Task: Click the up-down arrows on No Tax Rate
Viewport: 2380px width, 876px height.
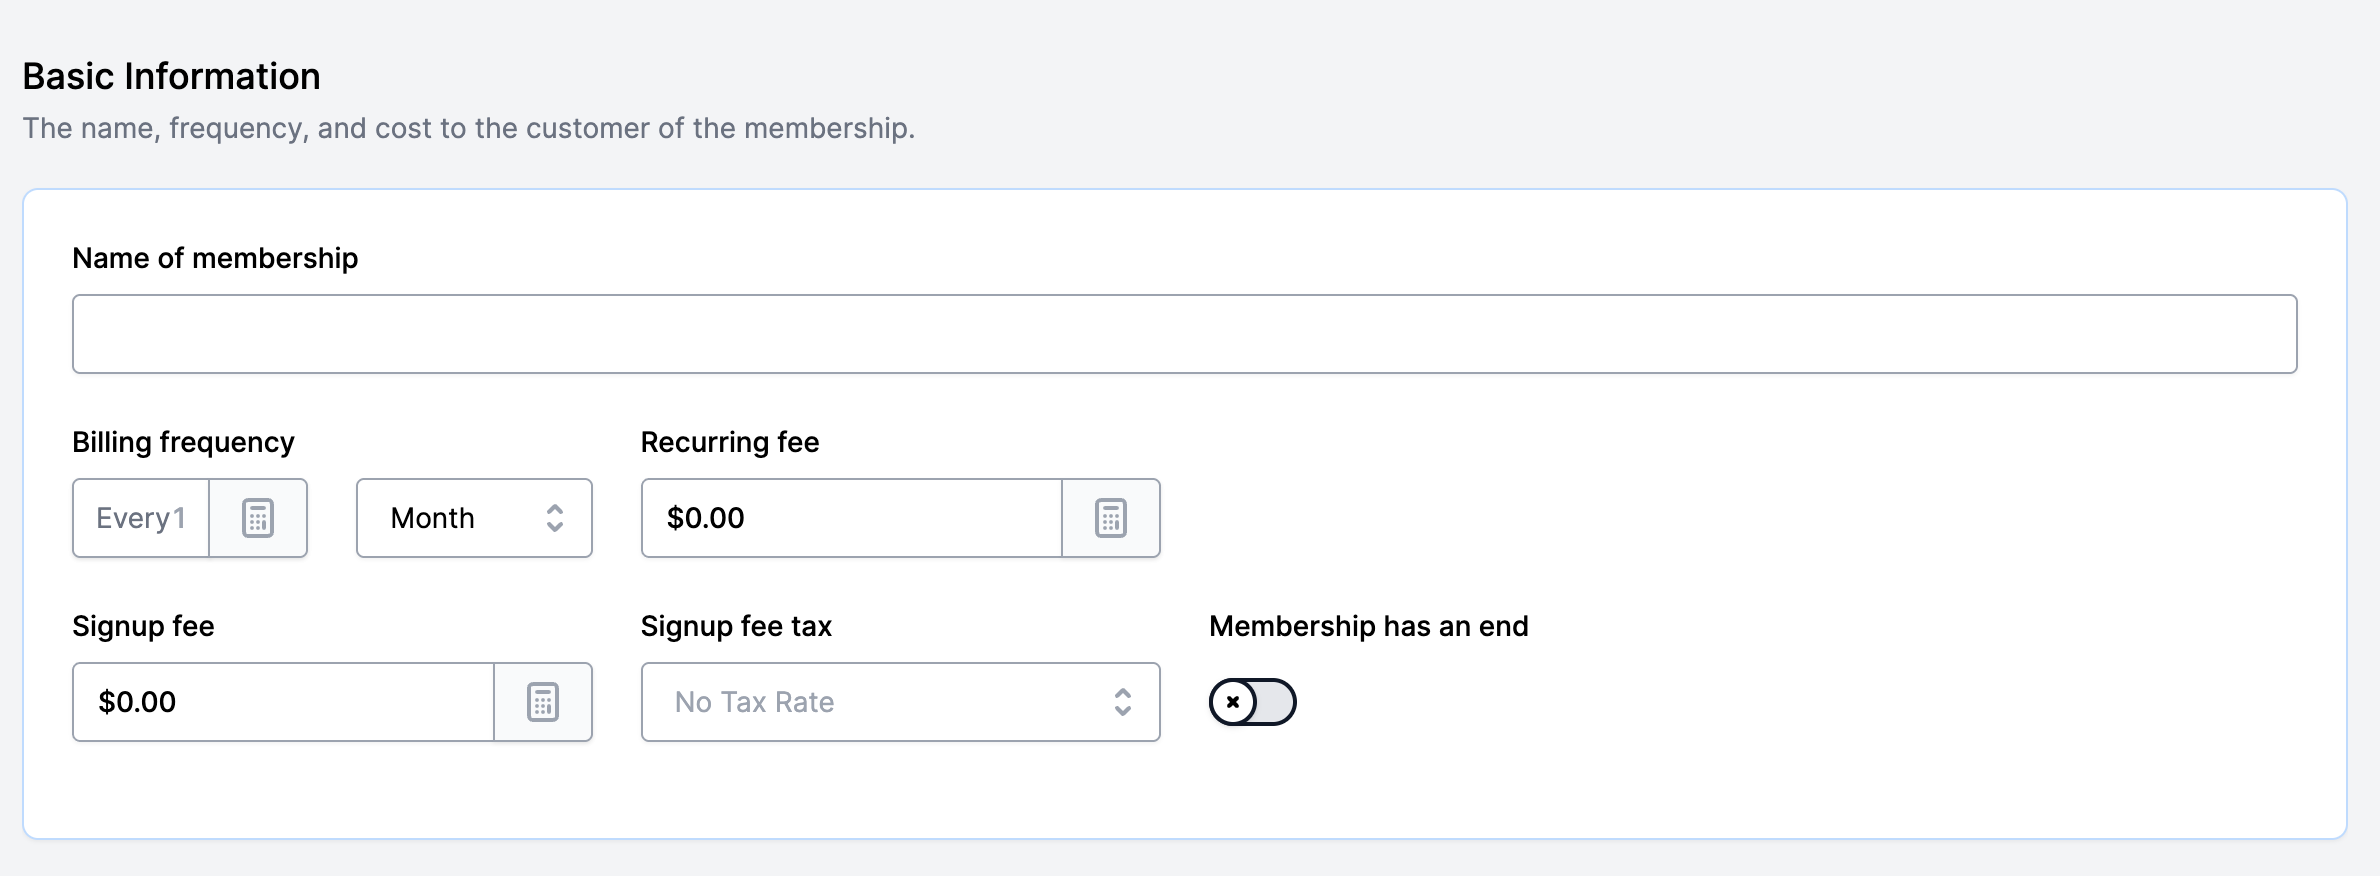Action: [1123, 702]
